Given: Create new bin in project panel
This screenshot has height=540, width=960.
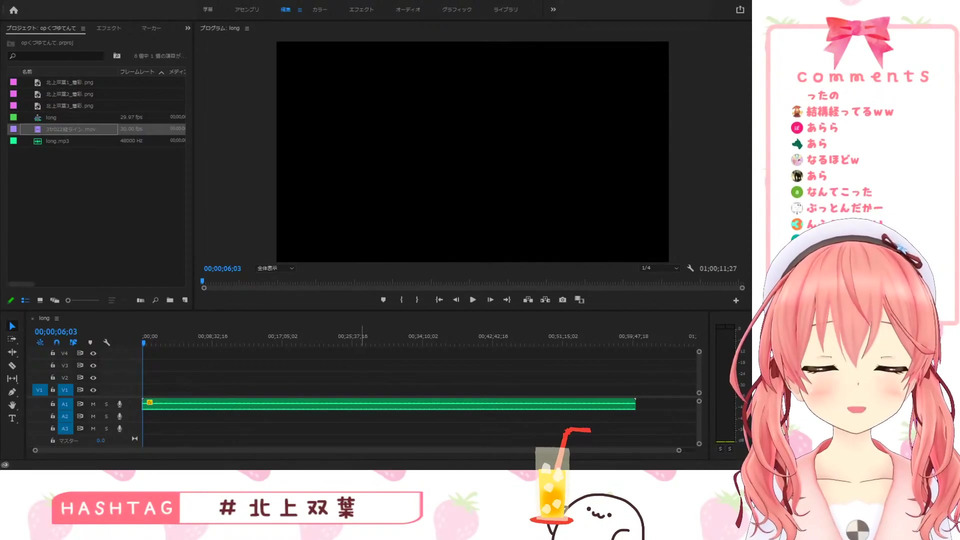Looking at the screenshot, I should click(170, 300).
